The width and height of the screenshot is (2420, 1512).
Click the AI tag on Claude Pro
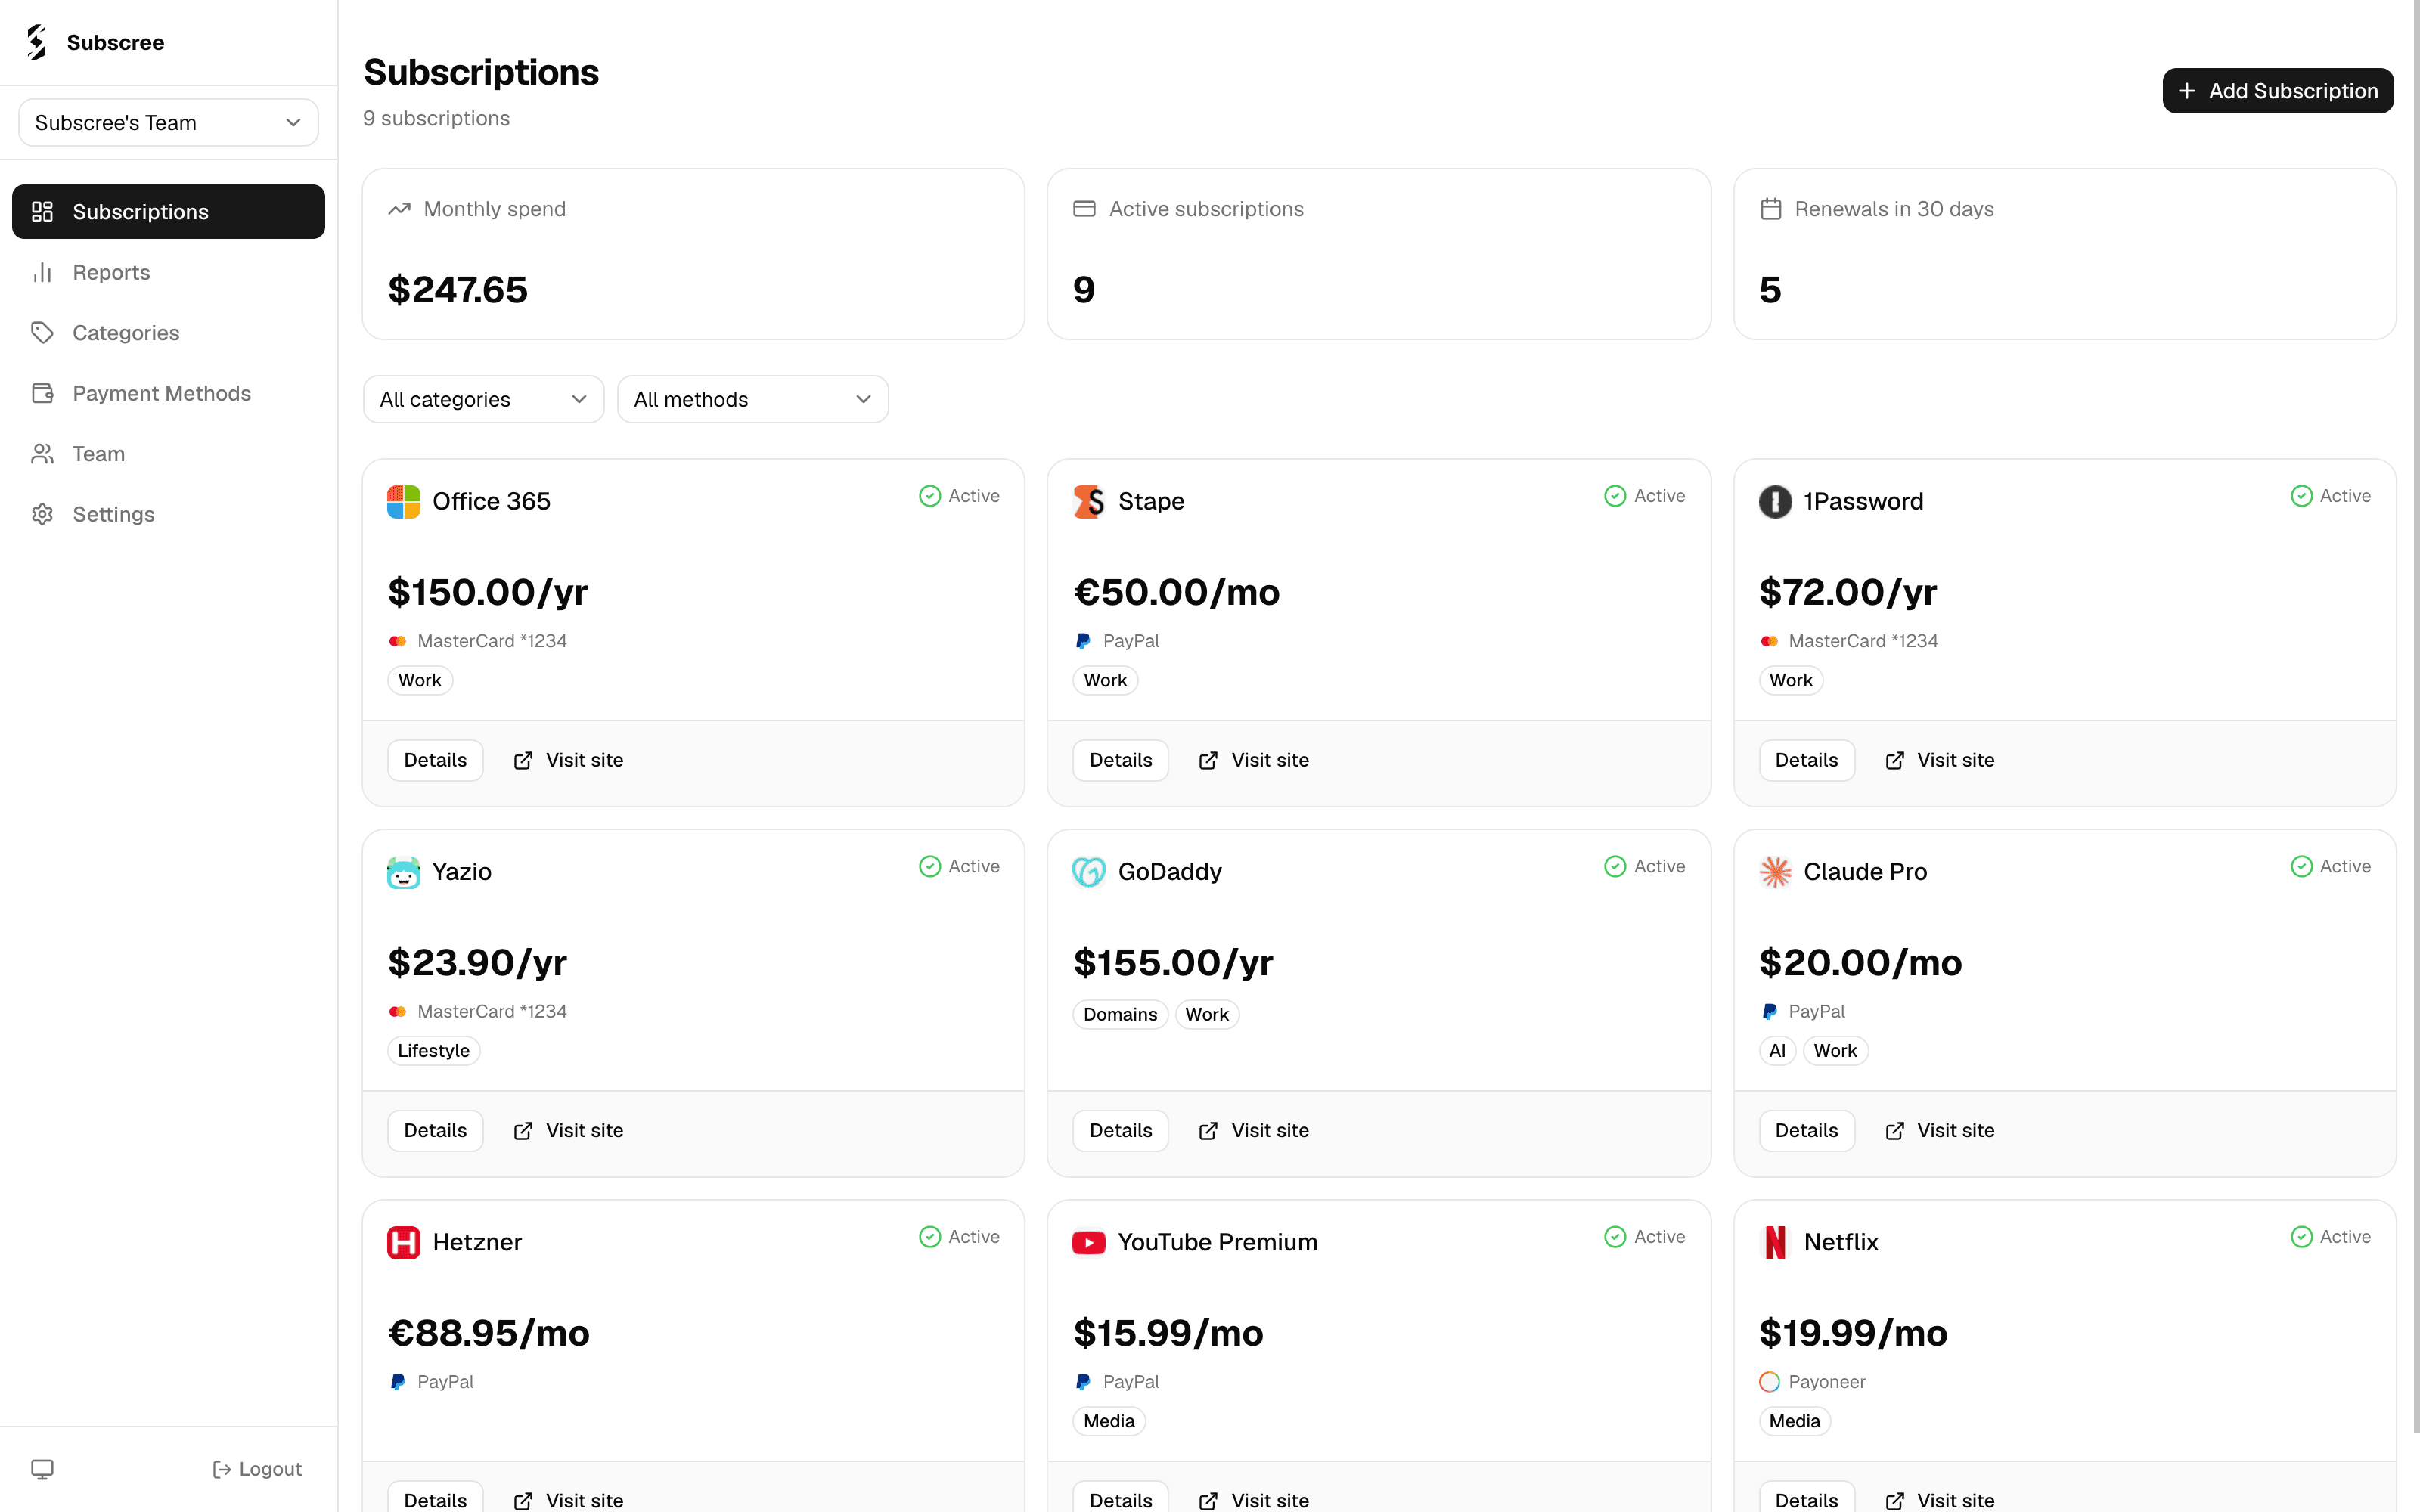[x=1777, y=1050]
